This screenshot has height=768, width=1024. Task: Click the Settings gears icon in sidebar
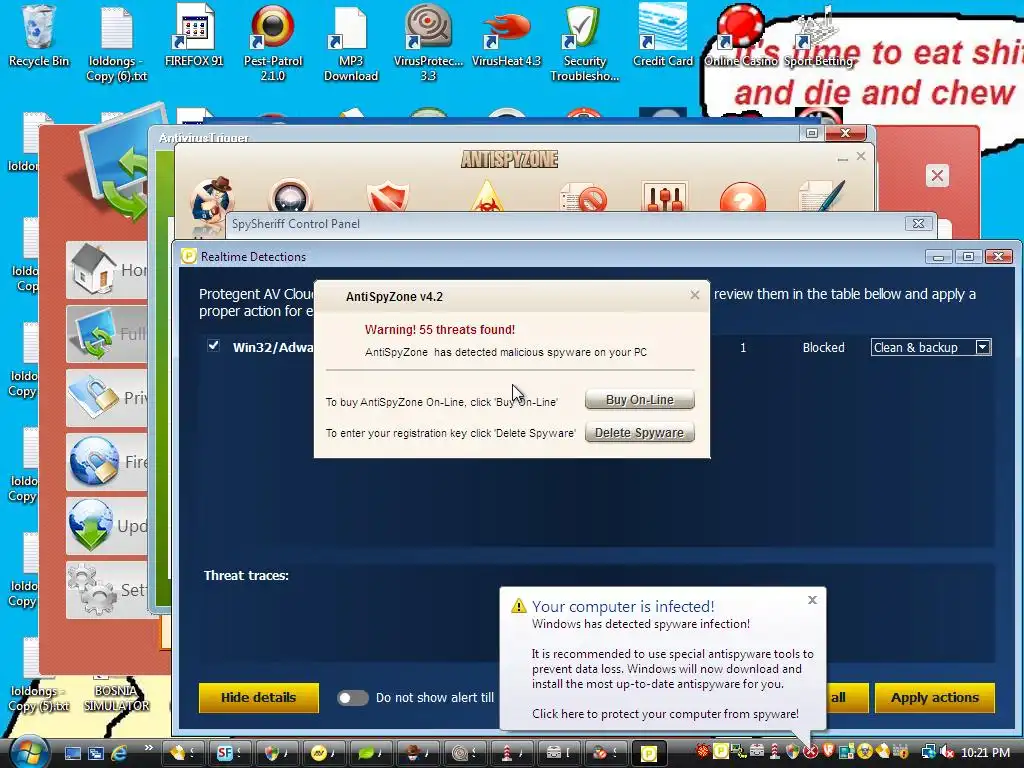coord(92,590)
